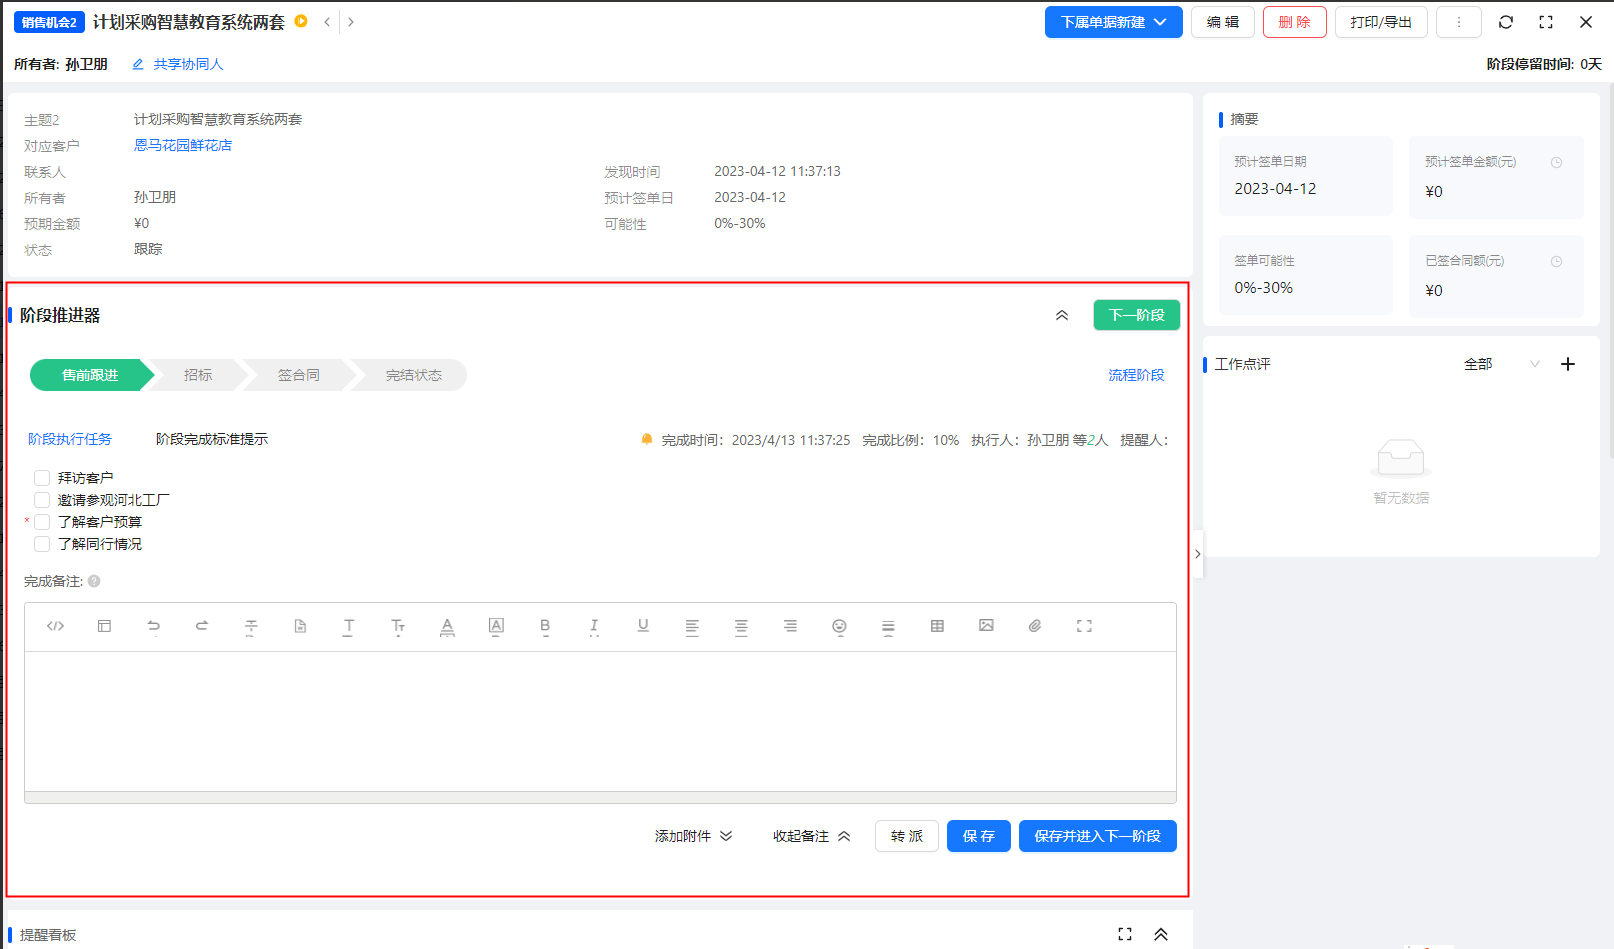
Task: Switch to 阶段完成标准提示 tab
Action: pyautogui.click(x=212, y=439)
